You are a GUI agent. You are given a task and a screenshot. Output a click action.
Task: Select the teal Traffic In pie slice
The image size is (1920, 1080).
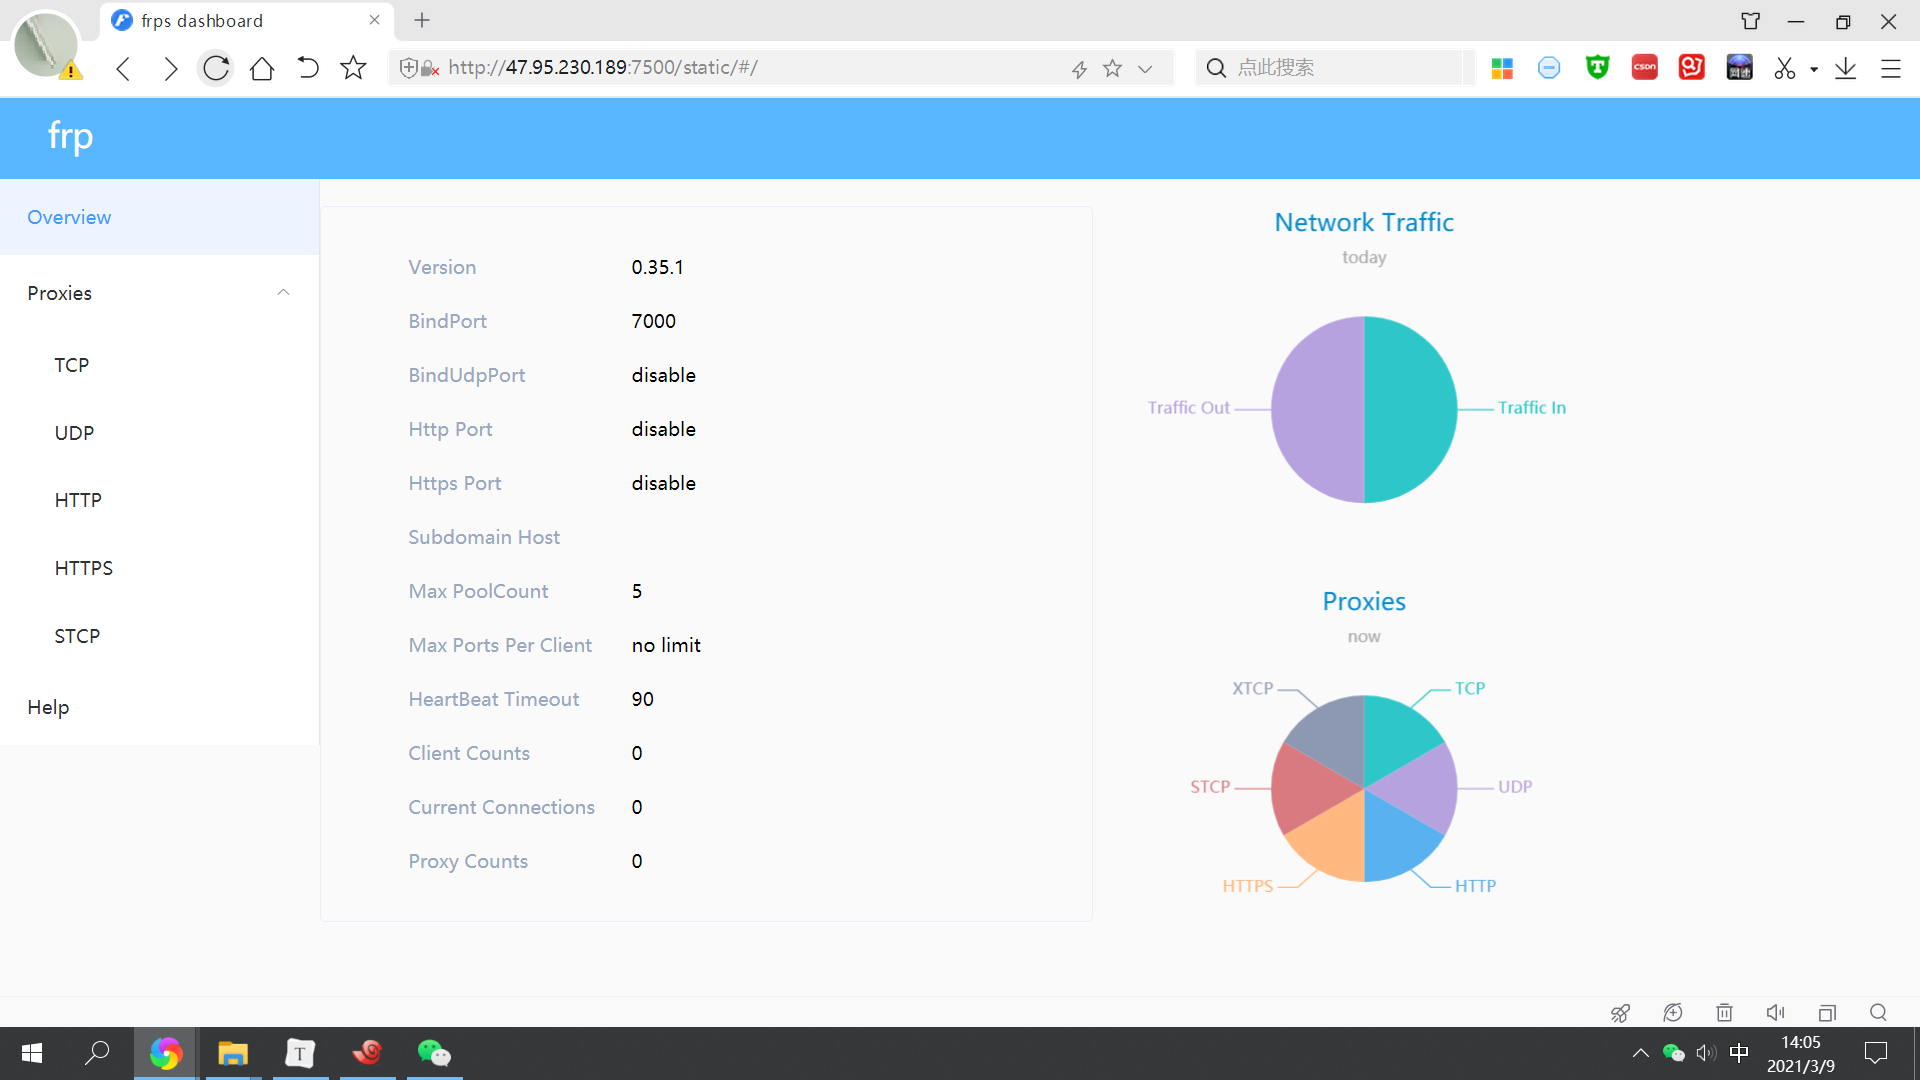coord(1410,410)
